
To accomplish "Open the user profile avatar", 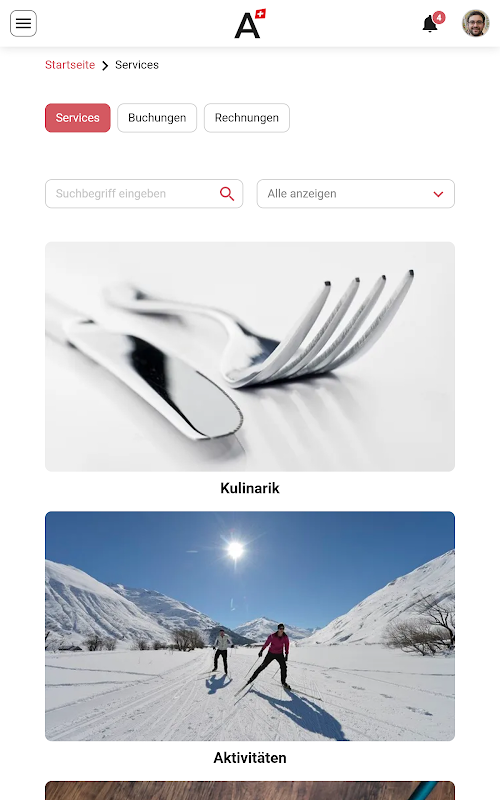I will point(476,23).
